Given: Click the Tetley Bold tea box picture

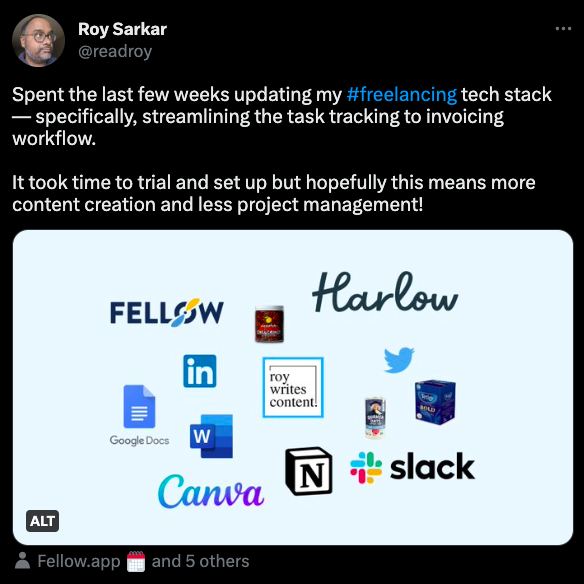Looking at the screenshot, I should 435,402.
